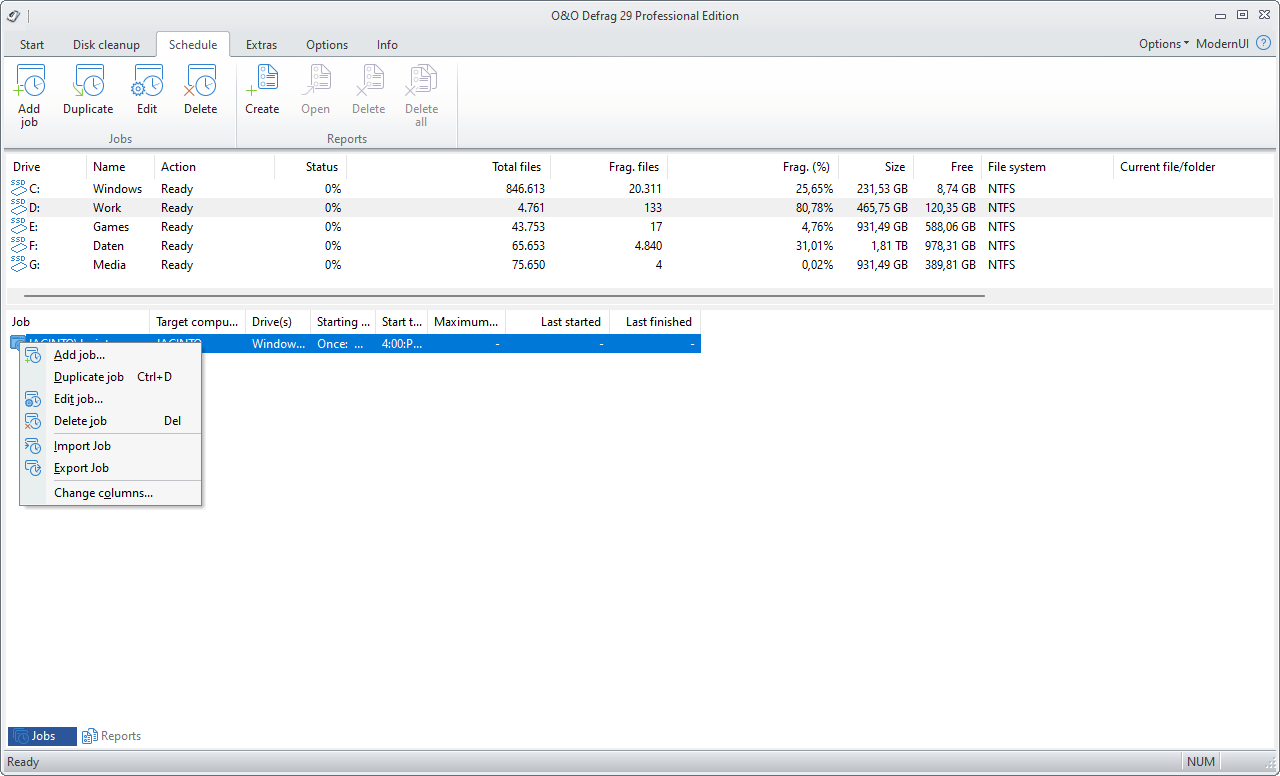Image resolution: width=1280 pixels, height=776 pixels.
Task: Select the Windows drive name cell
Action: click(117, 189)
